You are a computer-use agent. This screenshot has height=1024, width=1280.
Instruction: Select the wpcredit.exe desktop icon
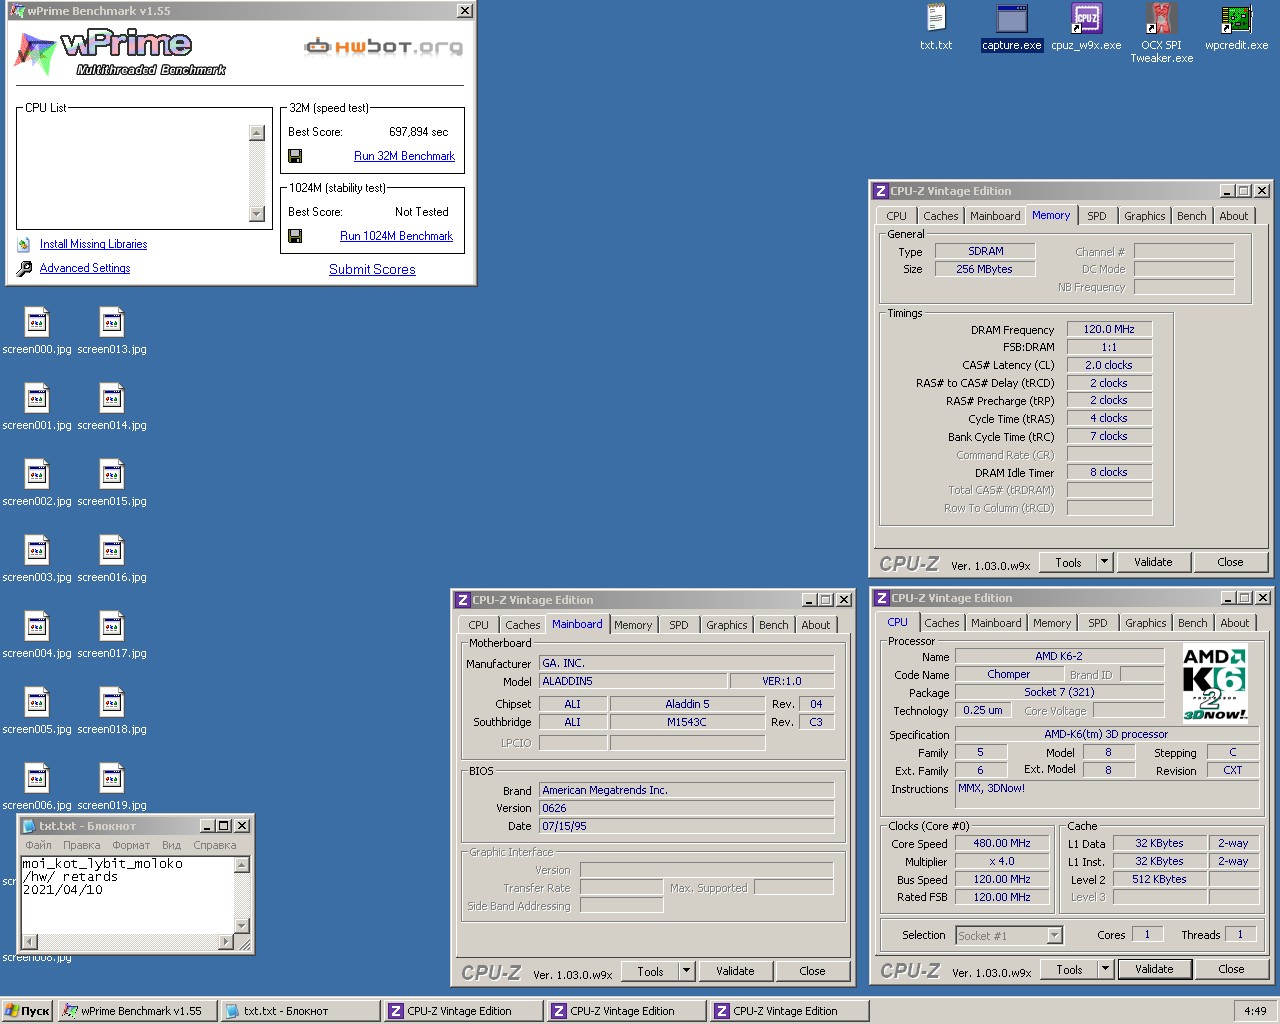pyautogui.click(x=1236, y=27)
